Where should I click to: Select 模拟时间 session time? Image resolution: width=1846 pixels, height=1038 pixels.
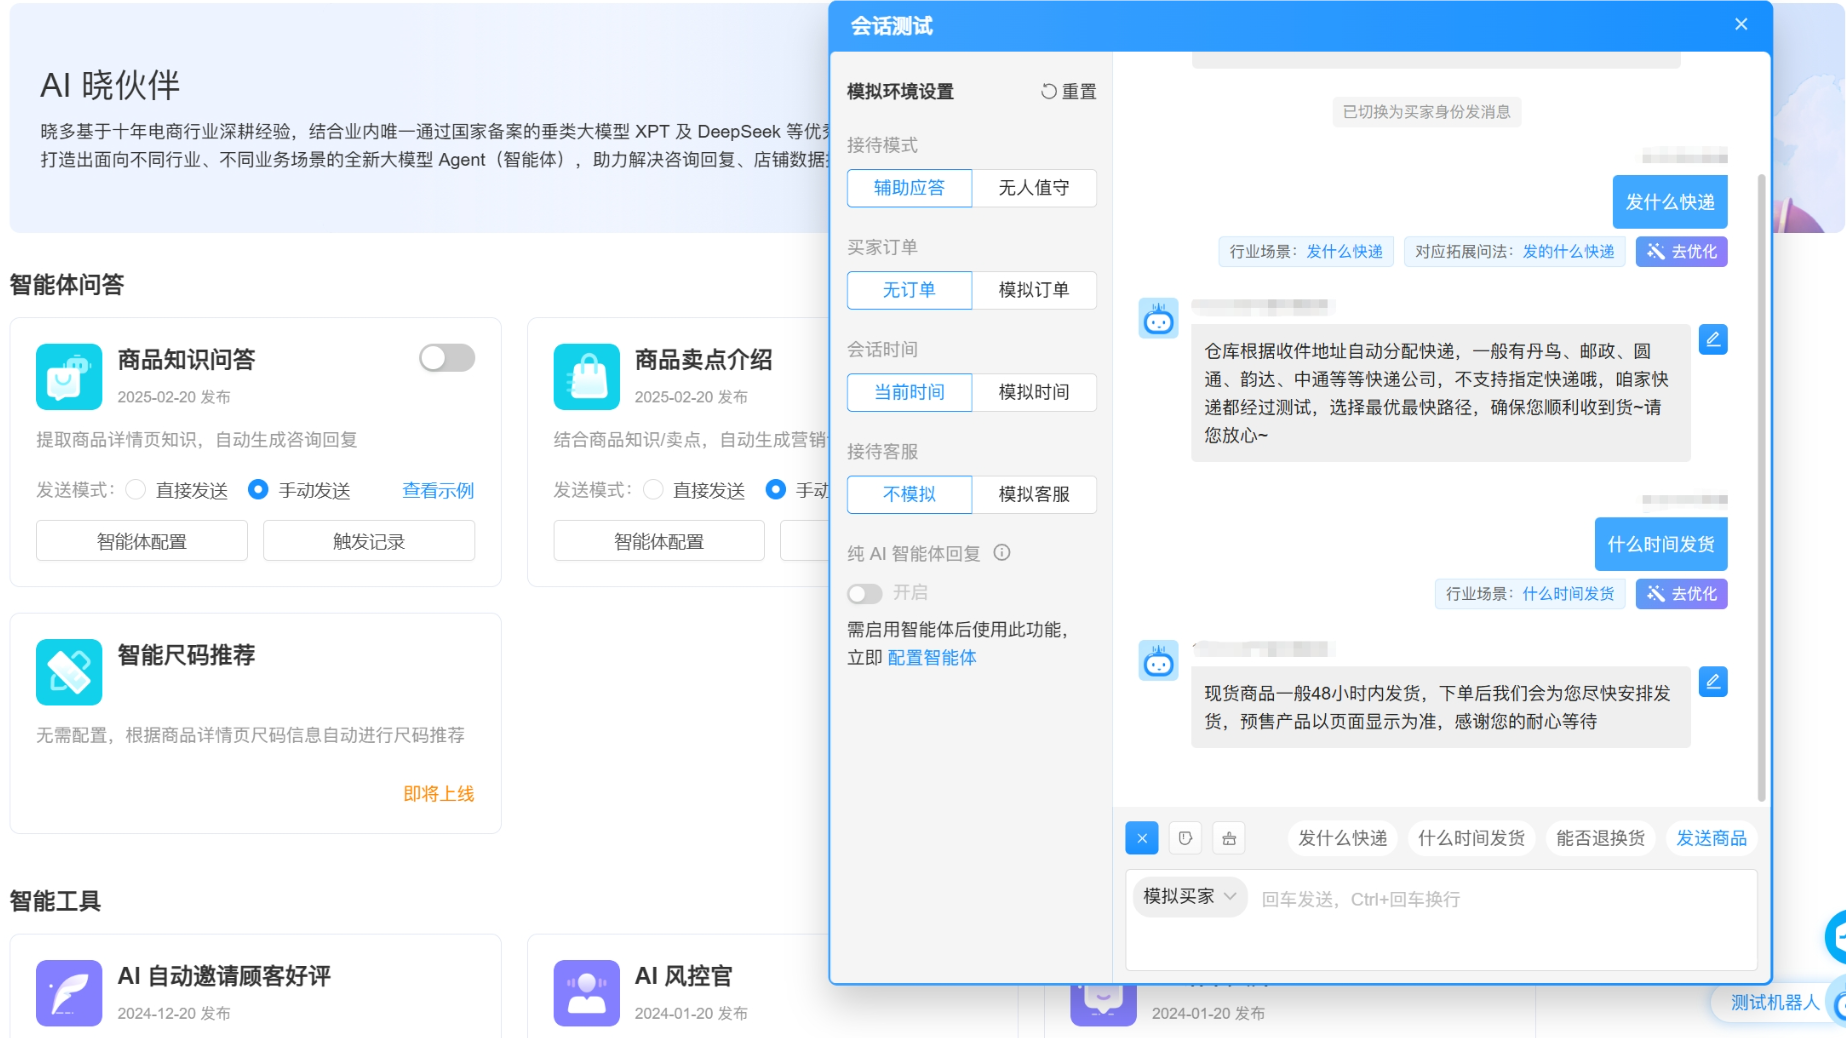(1033, 392)
